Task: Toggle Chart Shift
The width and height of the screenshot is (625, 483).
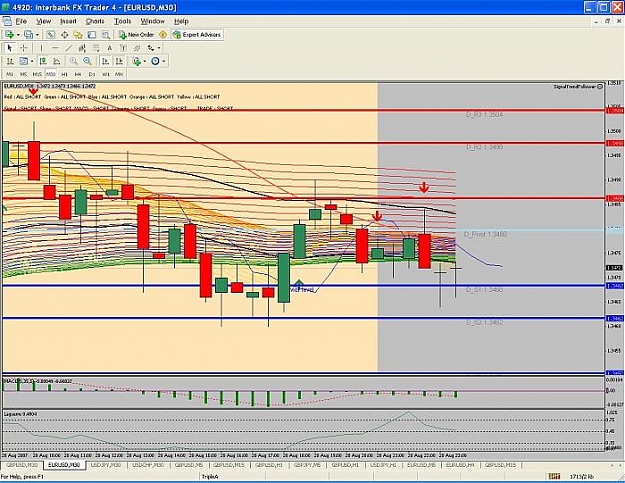Action: click(119, 61)
